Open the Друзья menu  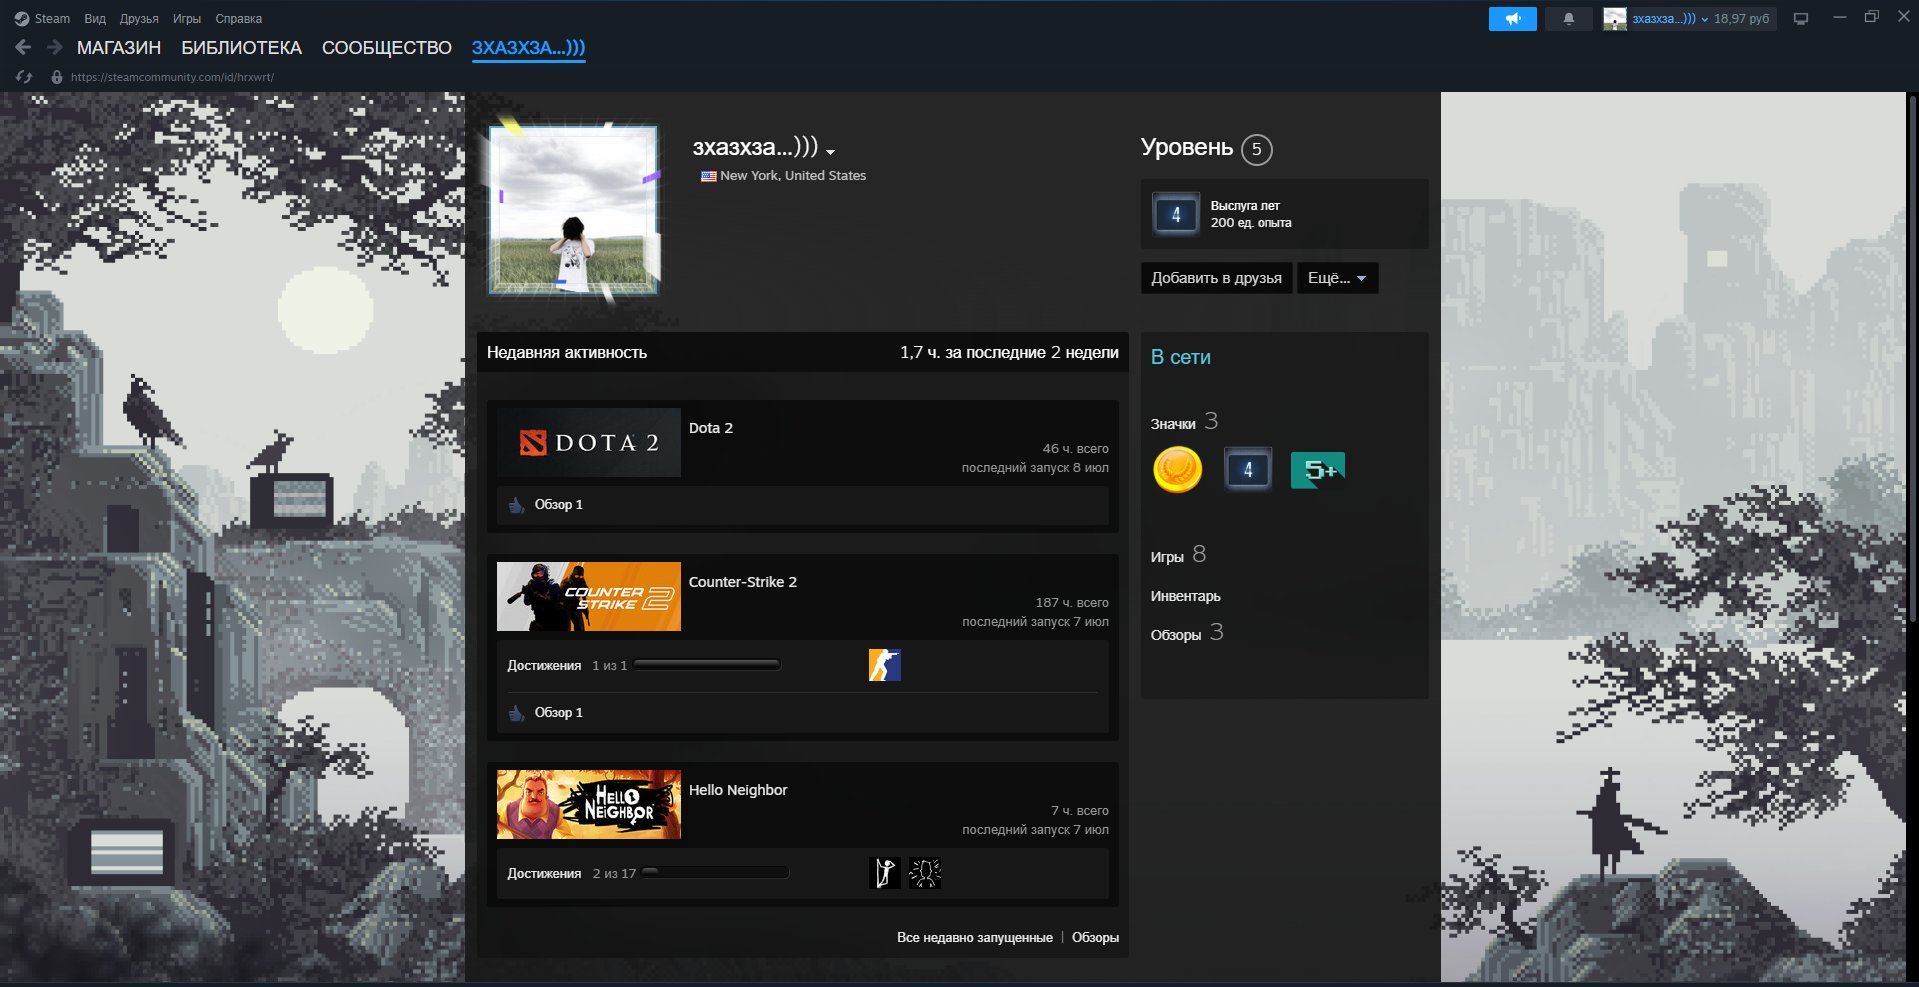pyautogui.click(x=139, y=19)
